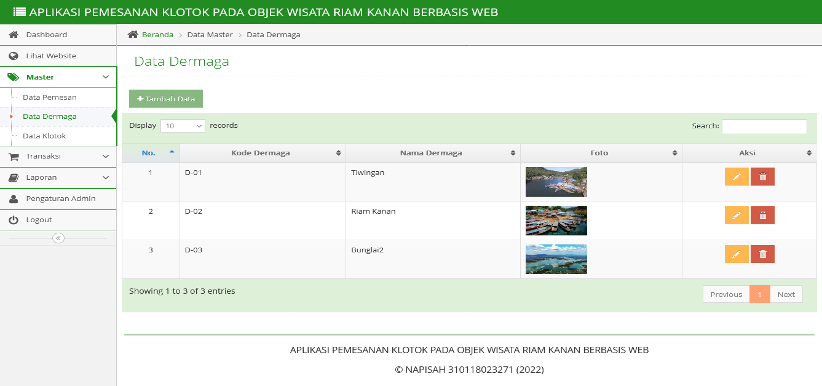Click the Search input field
The image size is (822, 386).
pos(764,126)
